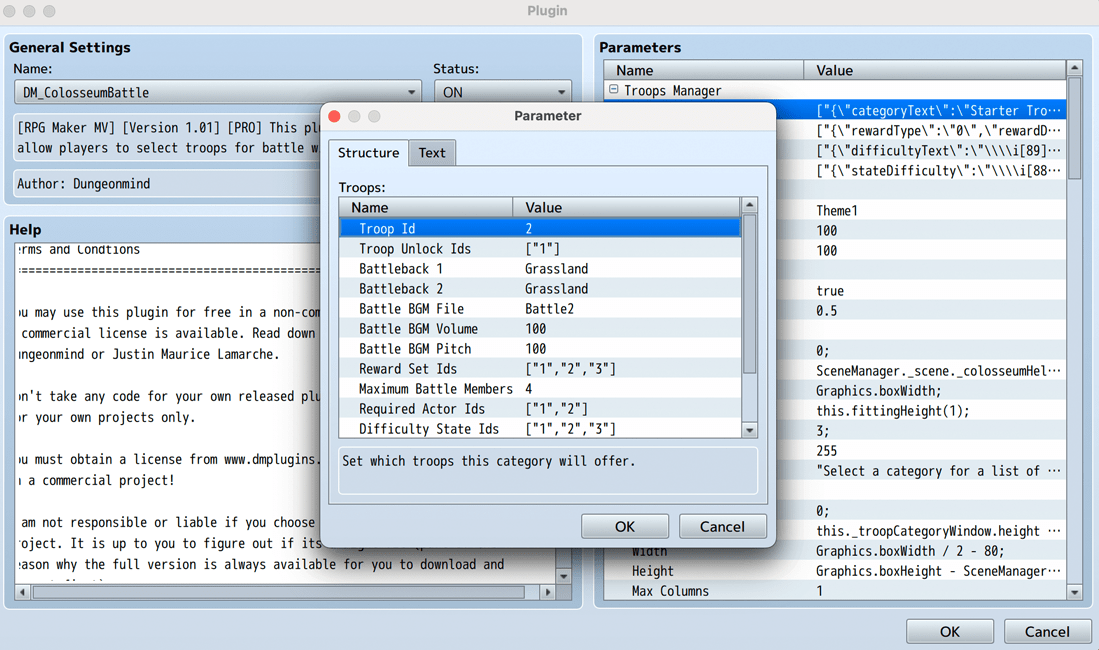This screenshot has width=1099, height=650.
Task: Click the Help panel scroll-left arrow
Action: click(22, 593)
